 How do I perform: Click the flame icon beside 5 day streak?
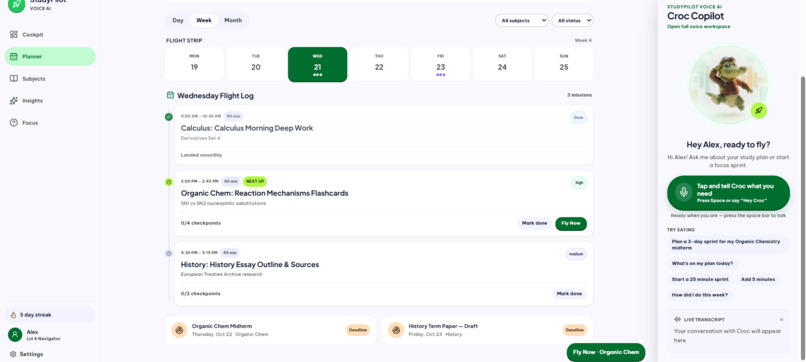(x=13, y=315)
